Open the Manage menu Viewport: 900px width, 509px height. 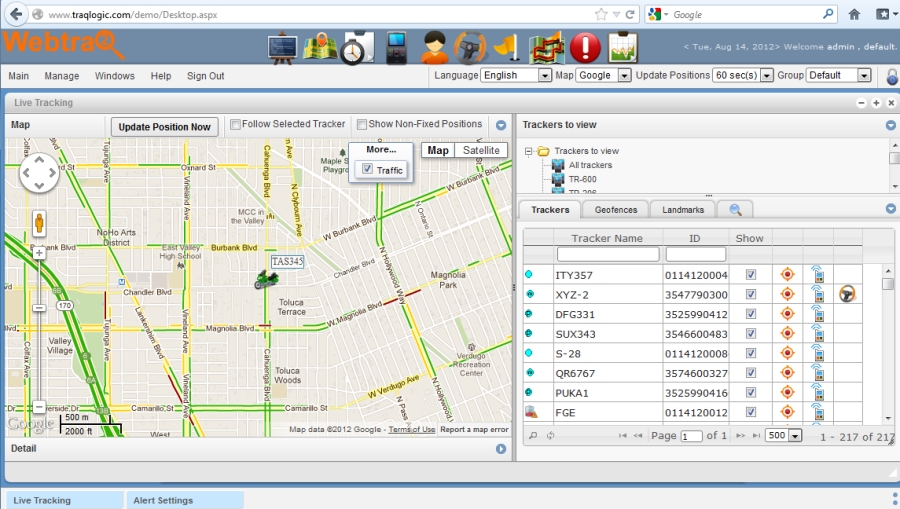click(62, 76)
